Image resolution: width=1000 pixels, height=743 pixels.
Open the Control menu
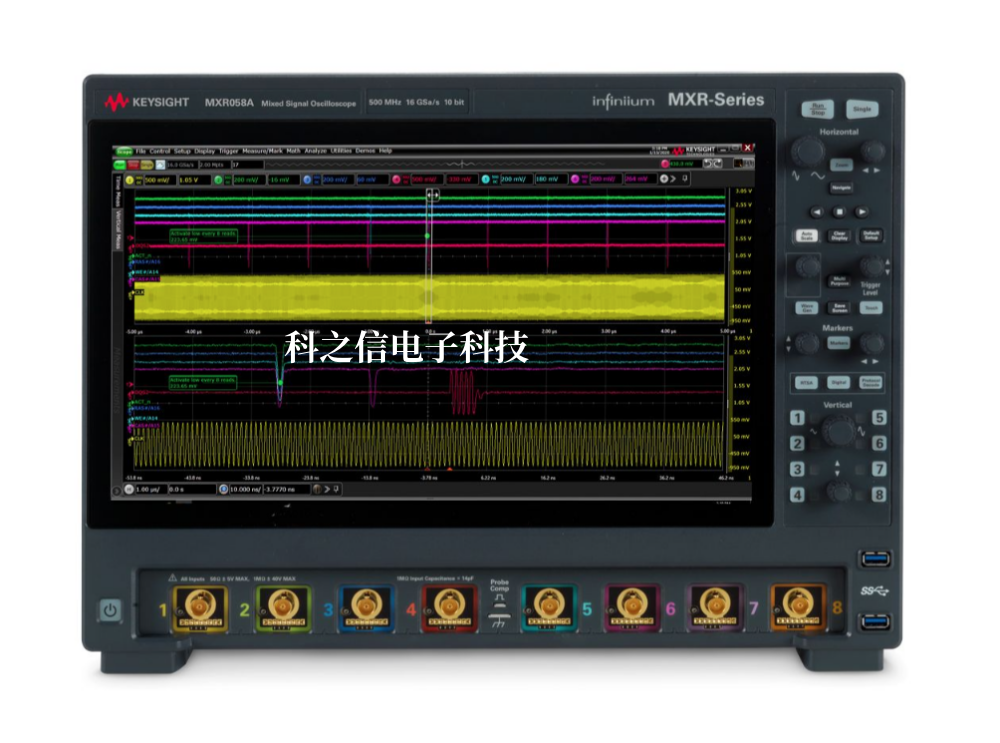coord(159,151)
